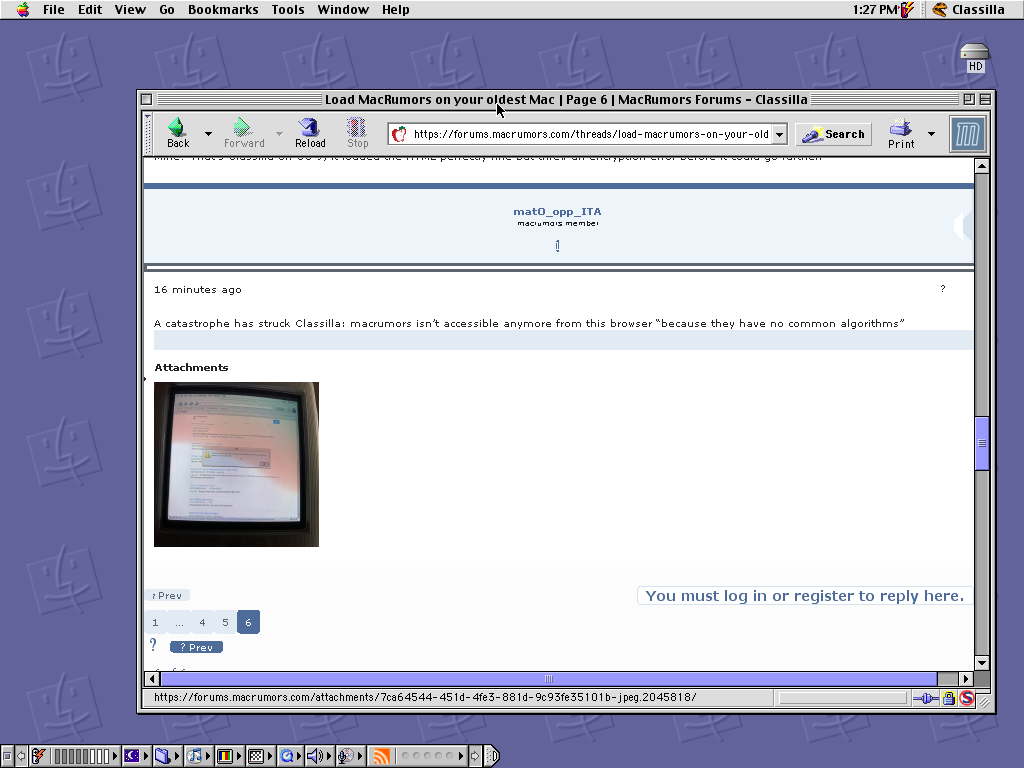Click the Classilla throbber logo
This screenshot has width=1024, height=768.
[968, 135]
